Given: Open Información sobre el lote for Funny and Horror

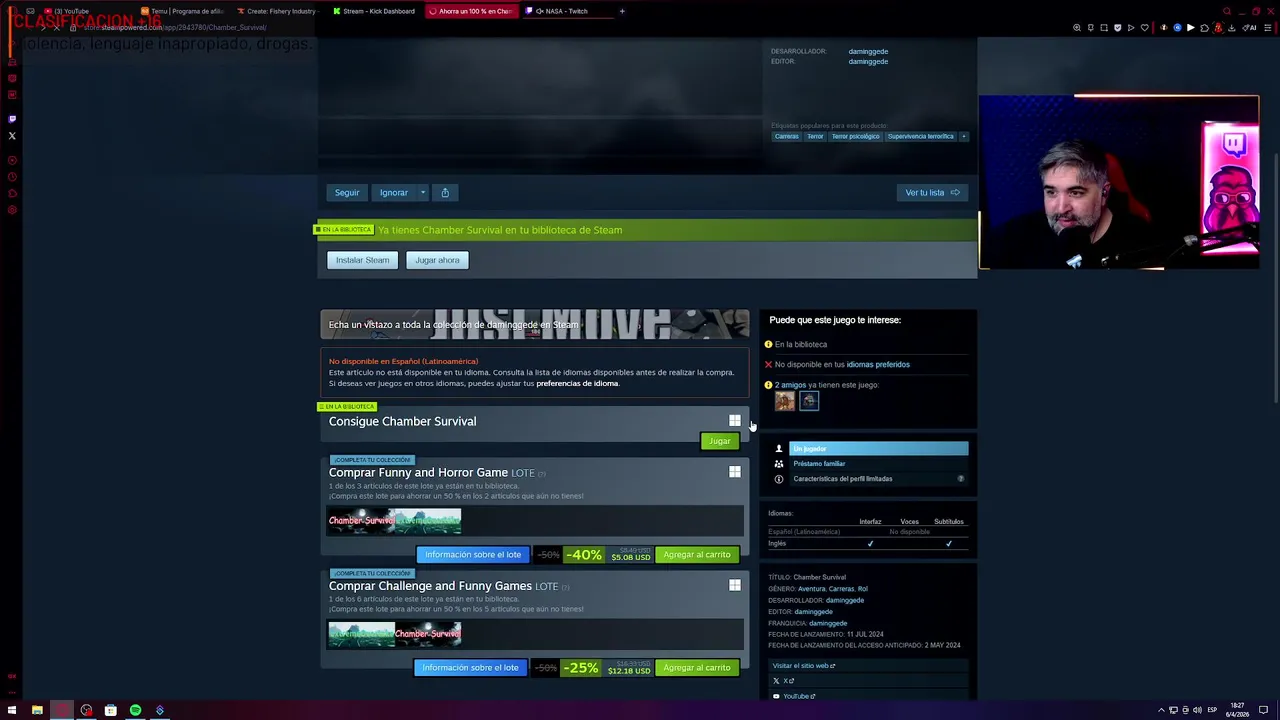Looking at the screenshot, I should pos(473,554).
